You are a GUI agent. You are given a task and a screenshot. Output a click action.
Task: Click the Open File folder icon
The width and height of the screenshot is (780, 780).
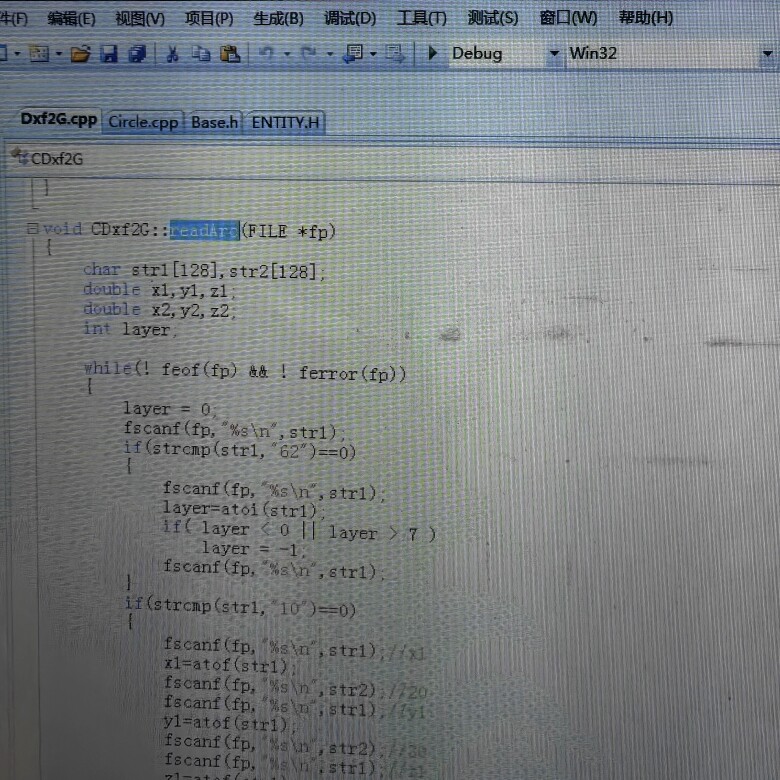80,53
